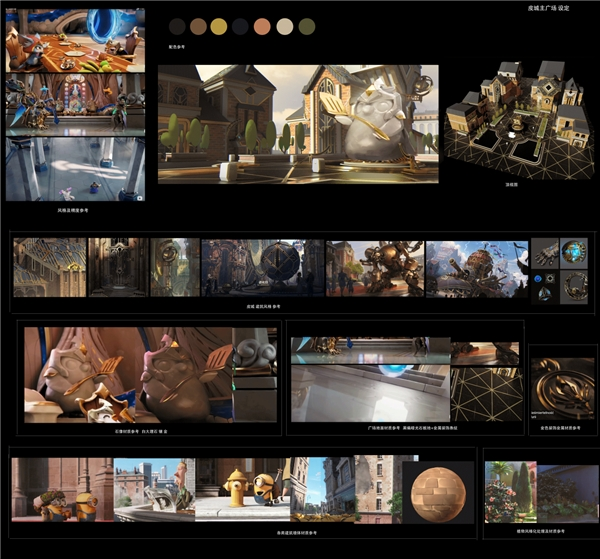Select the minion beside yellow fire hydrant image
This screenshot has width=600, height=559.
[243, 489]
